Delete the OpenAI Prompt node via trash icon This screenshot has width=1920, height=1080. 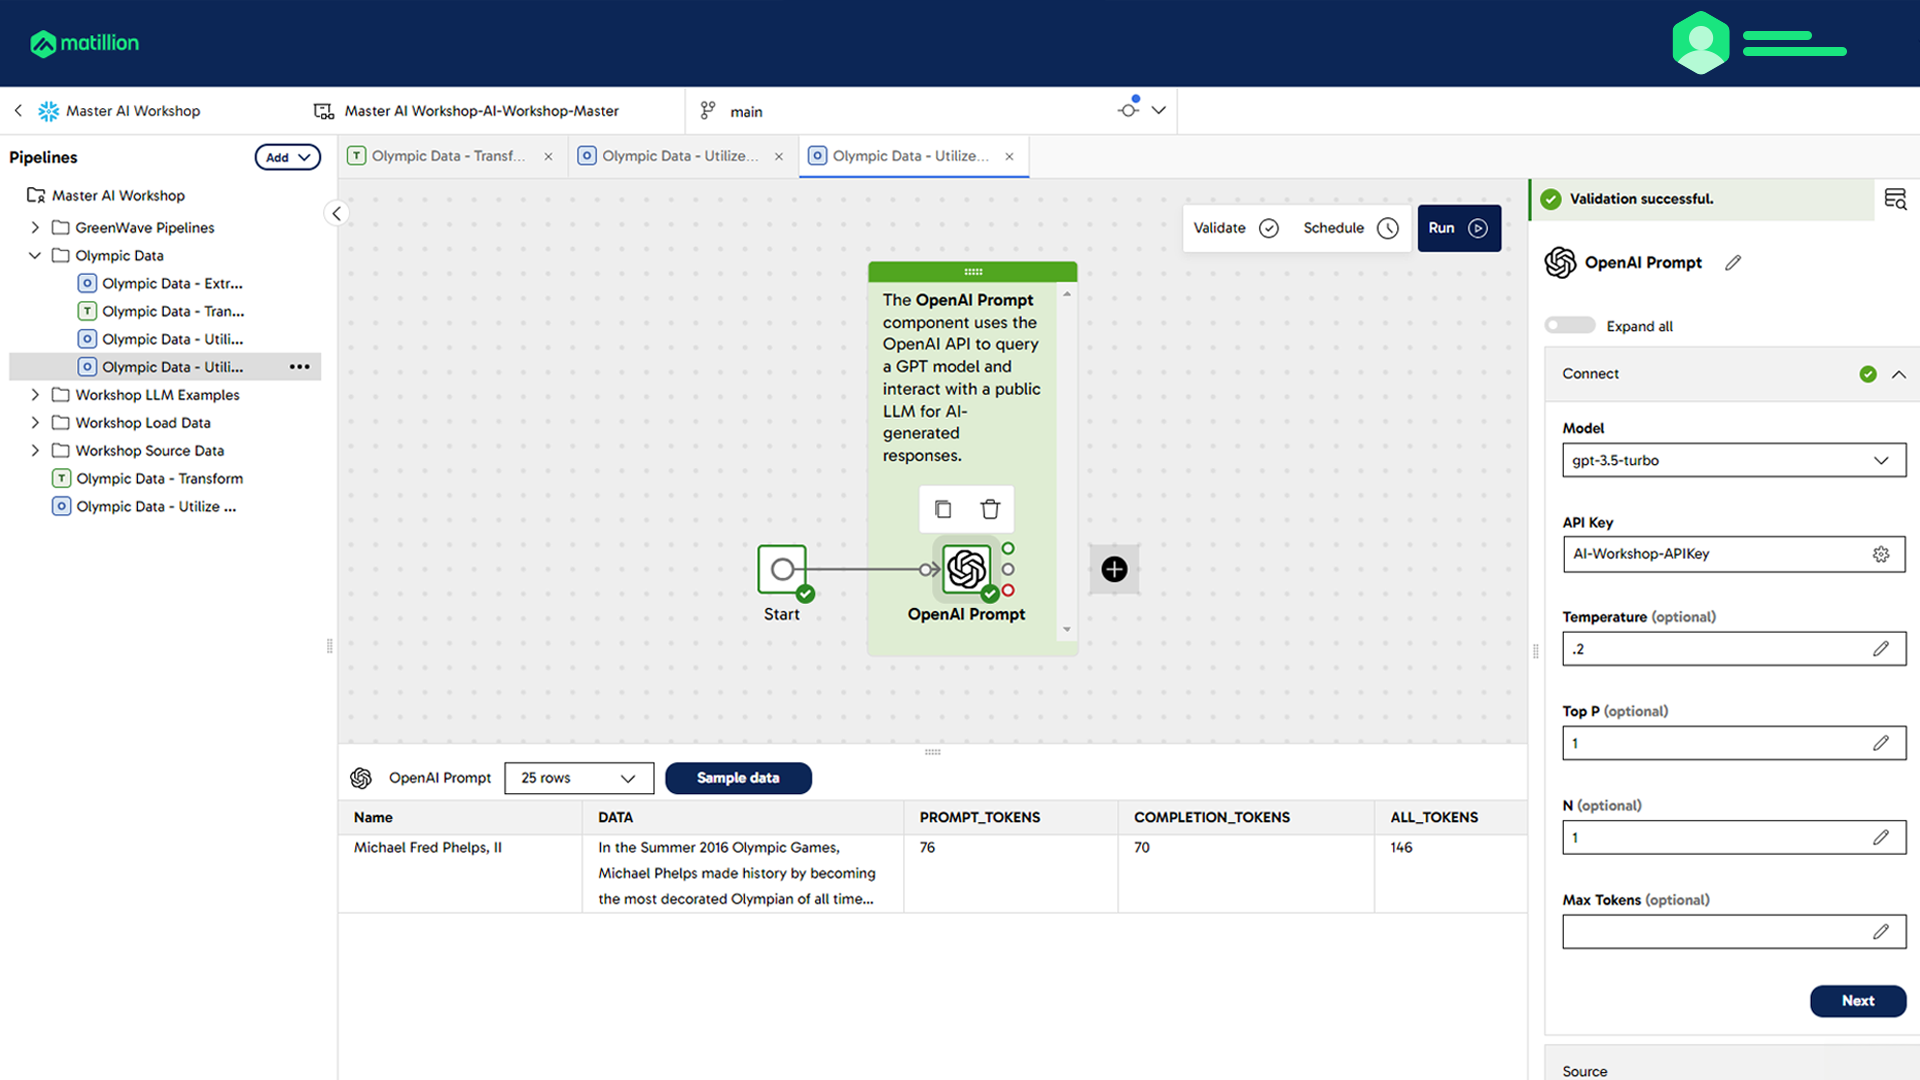click(990, 509)
